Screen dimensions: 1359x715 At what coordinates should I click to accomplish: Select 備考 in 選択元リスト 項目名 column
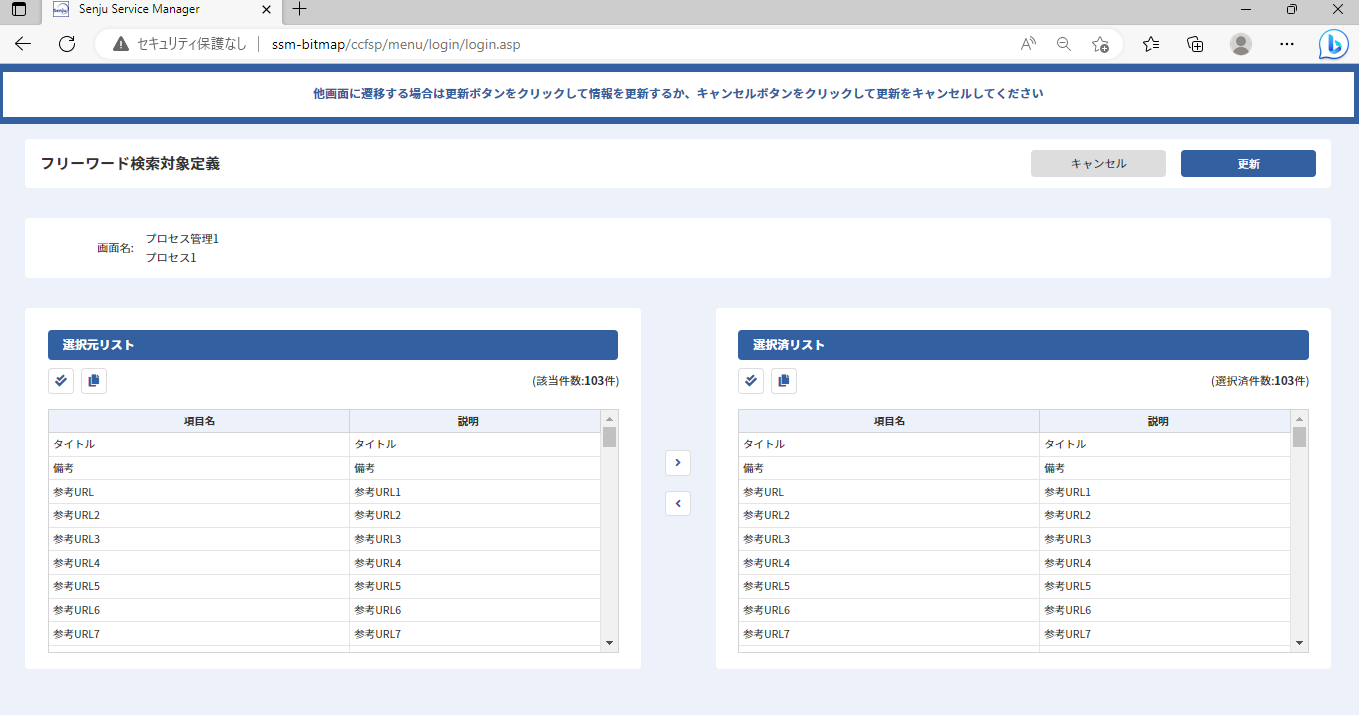click(199, 468)
